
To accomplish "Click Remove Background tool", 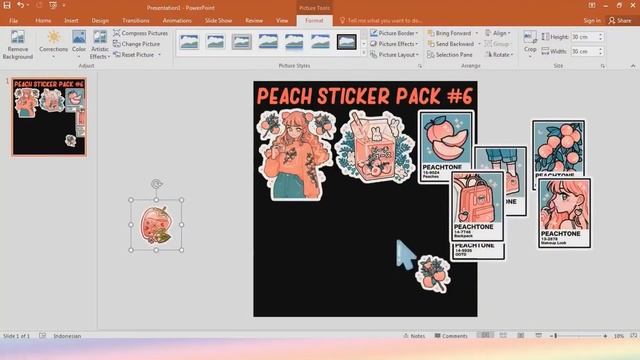I will coord(18,45).
